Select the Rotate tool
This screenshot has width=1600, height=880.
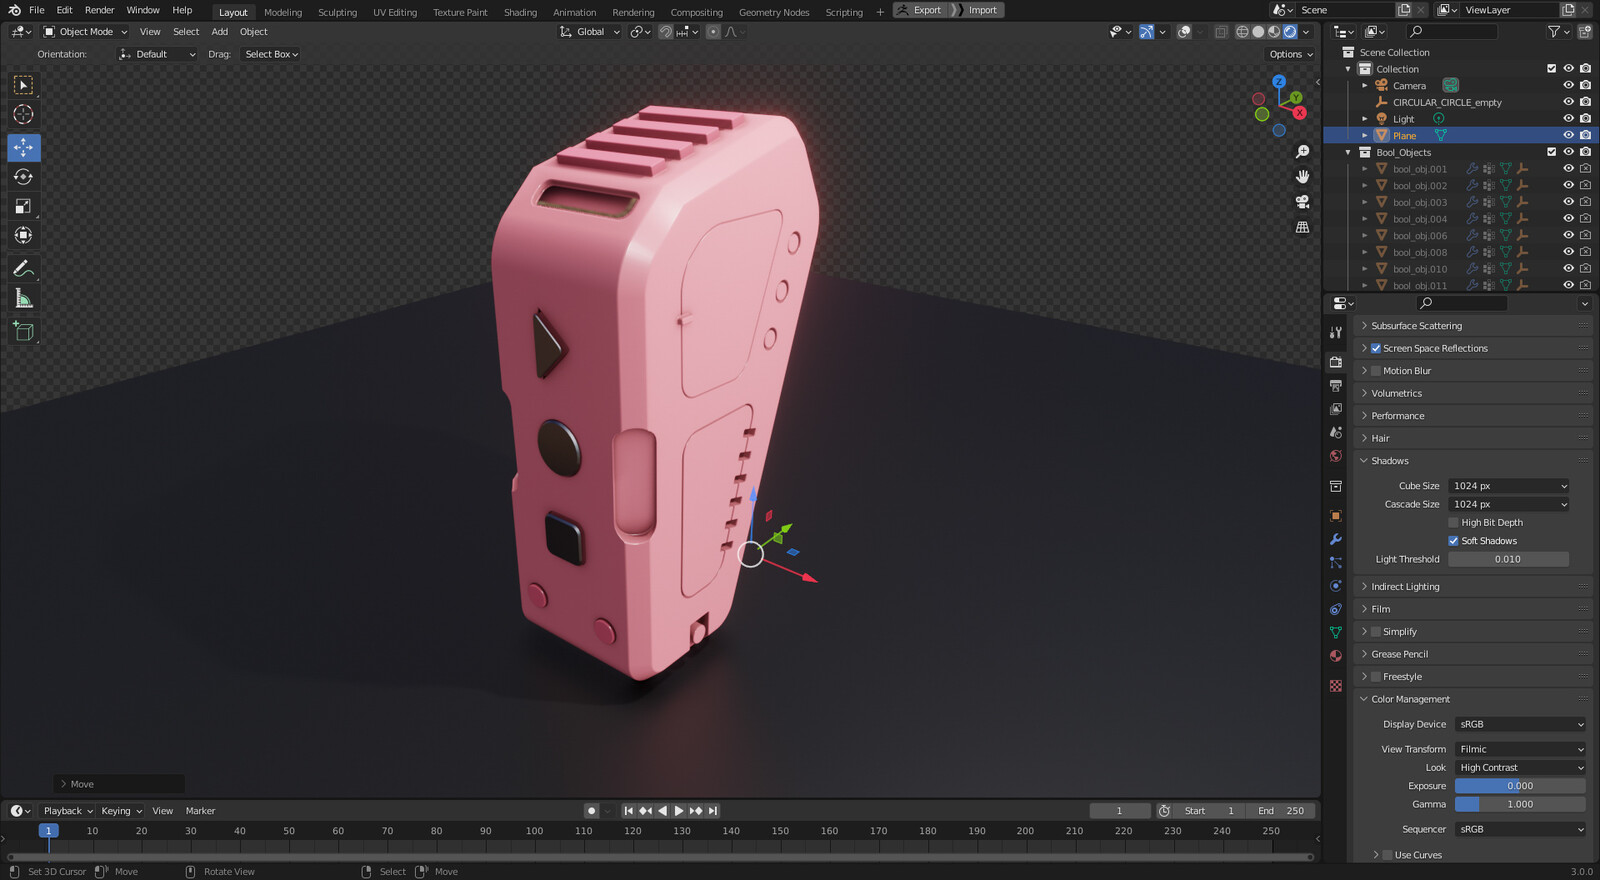point(24,177)
